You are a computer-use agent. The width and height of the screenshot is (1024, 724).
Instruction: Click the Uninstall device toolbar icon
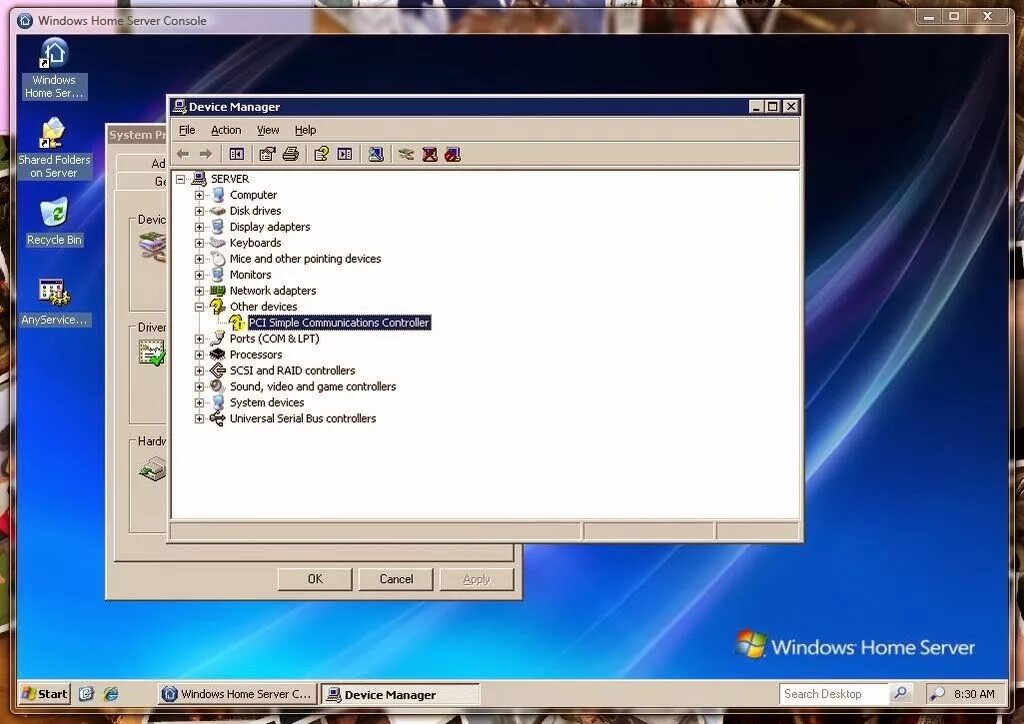[x=430, y=154]
